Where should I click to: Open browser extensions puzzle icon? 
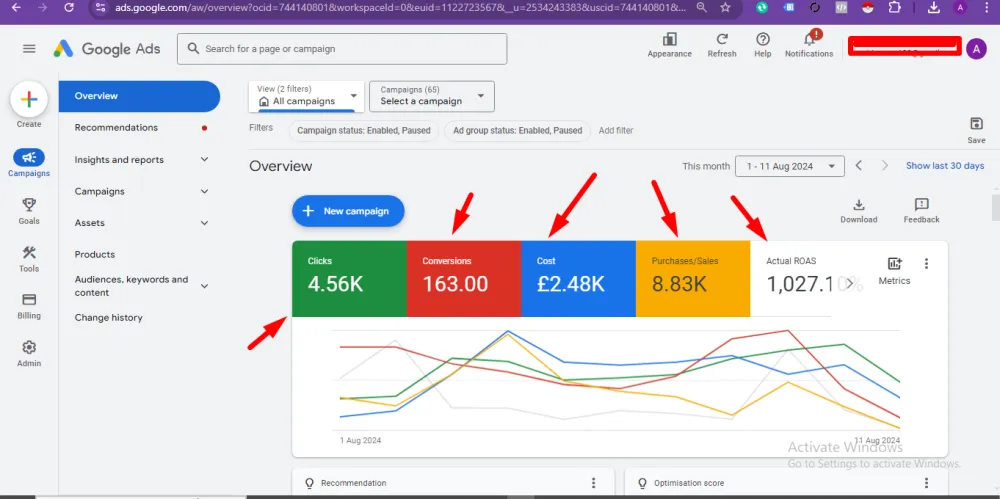tap(895, 8)
